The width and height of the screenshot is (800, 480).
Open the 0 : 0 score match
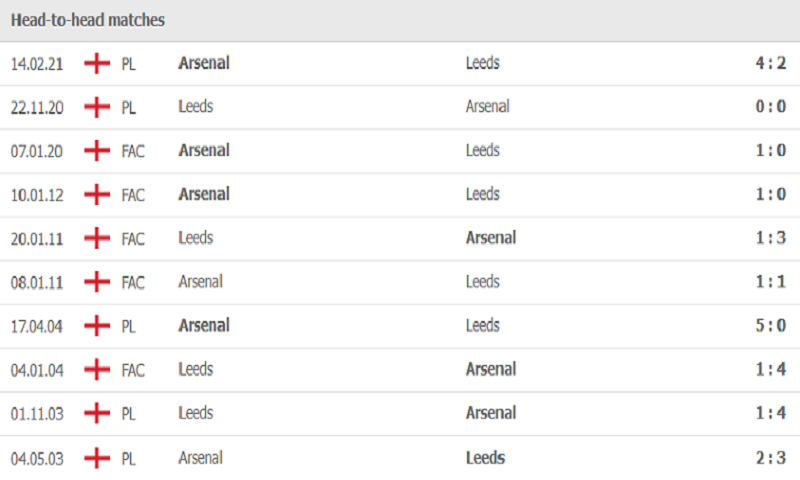click(x=770, y=107)
